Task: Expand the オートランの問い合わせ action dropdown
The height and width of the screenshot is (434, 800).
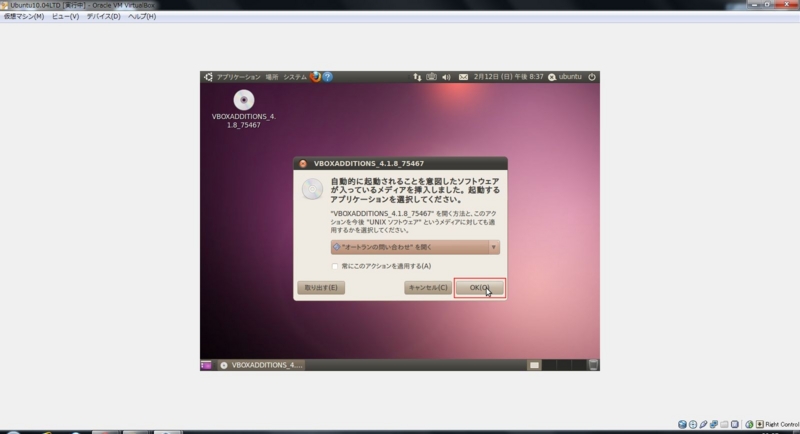Action: click(x=415, y=247)
